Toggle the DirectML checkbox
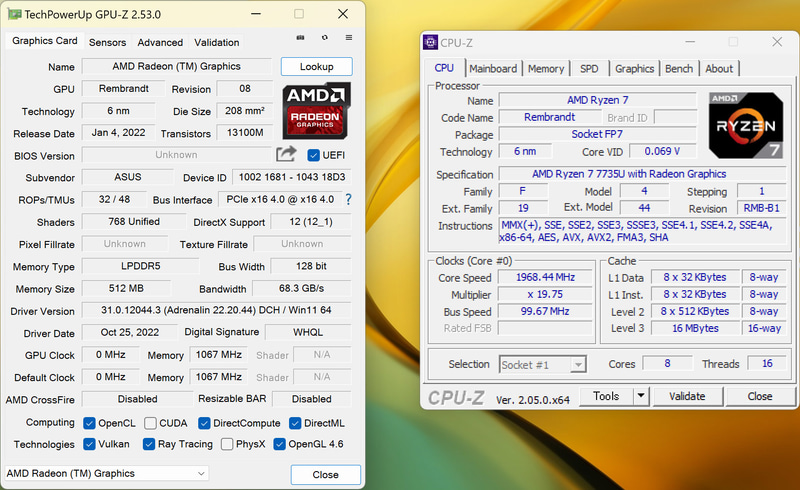 pos(295,423)
